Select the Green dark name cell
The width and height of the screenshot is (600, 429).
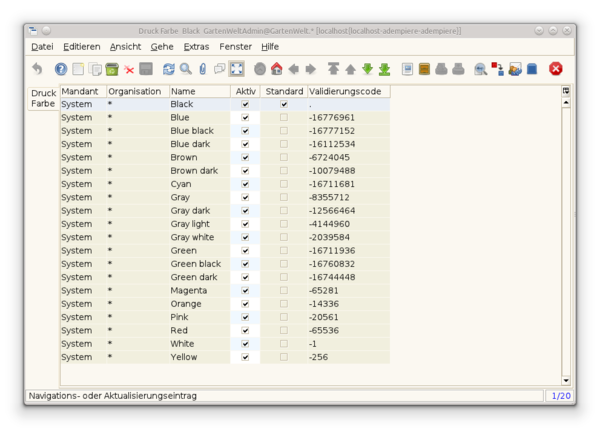click(200, 277)
